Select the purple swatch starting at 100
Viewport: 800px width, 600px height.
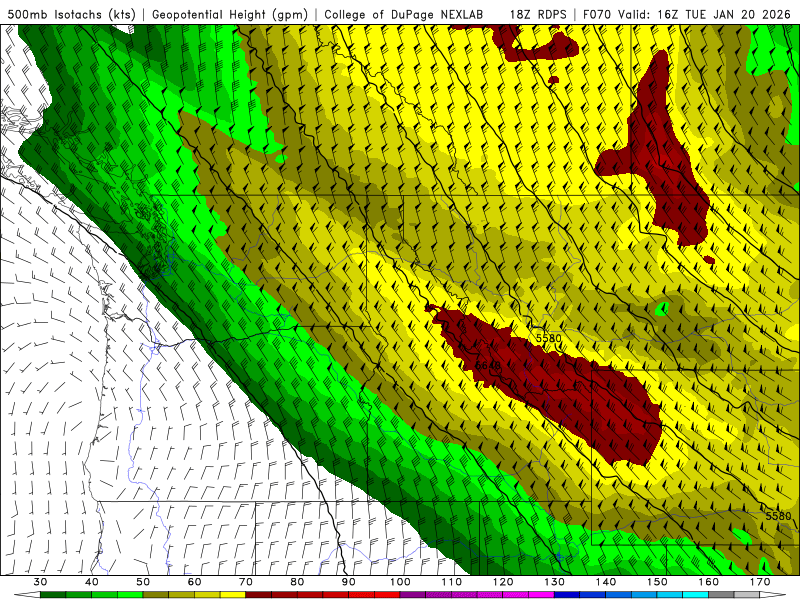pyautogui.click(x=413, y=594)
